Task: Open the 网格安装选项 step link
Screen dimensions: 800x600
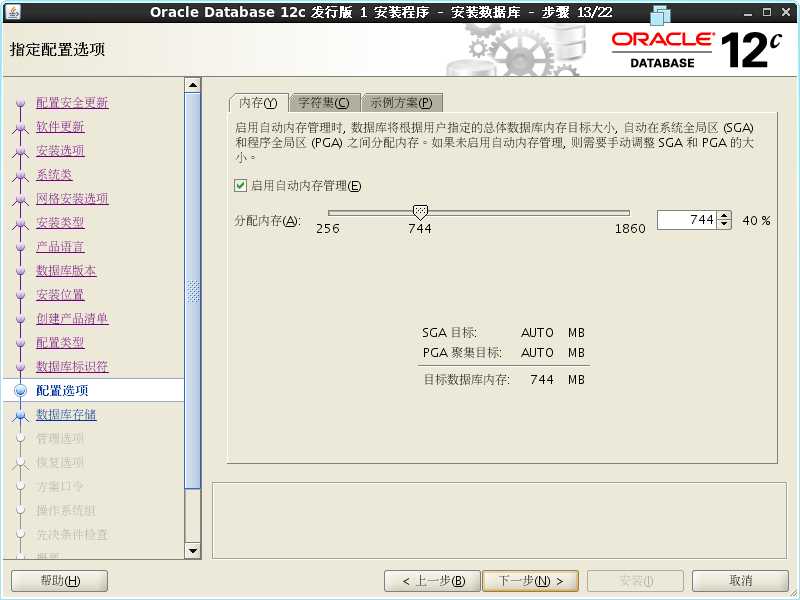Action: 72,198
